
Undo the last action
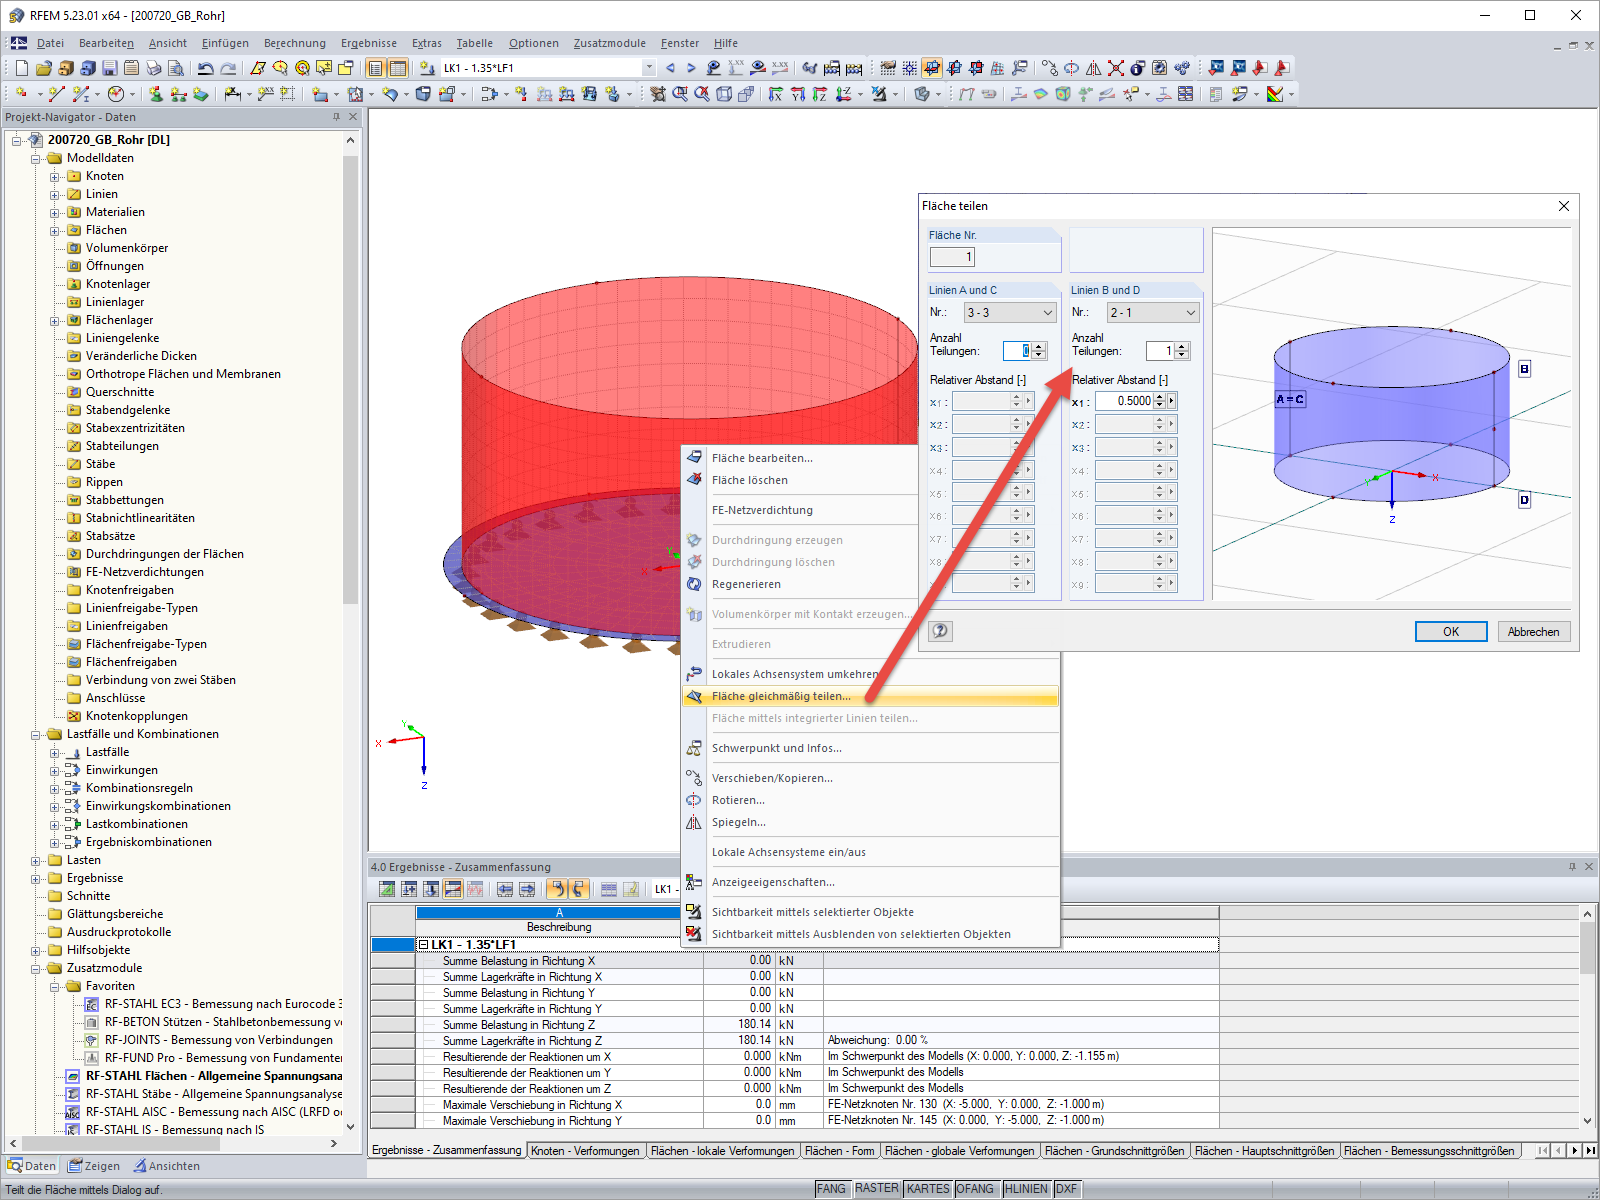click(205, 68)
